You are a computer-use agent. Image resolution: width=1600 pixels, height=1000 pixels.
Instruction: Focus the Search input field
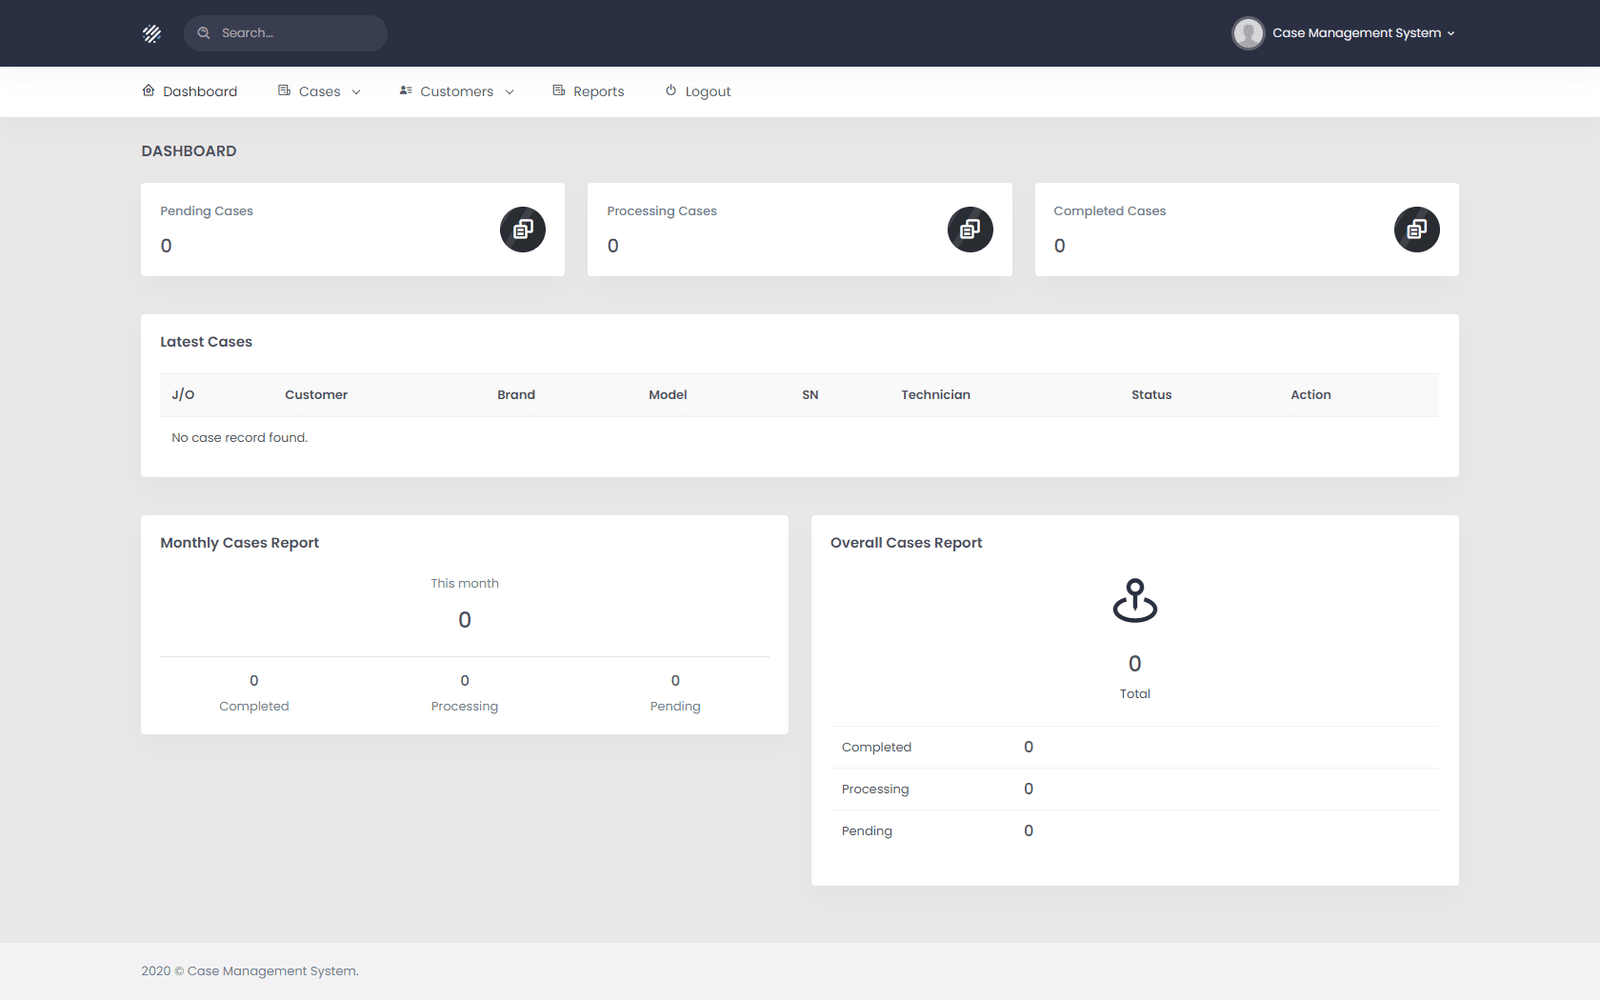297,33
